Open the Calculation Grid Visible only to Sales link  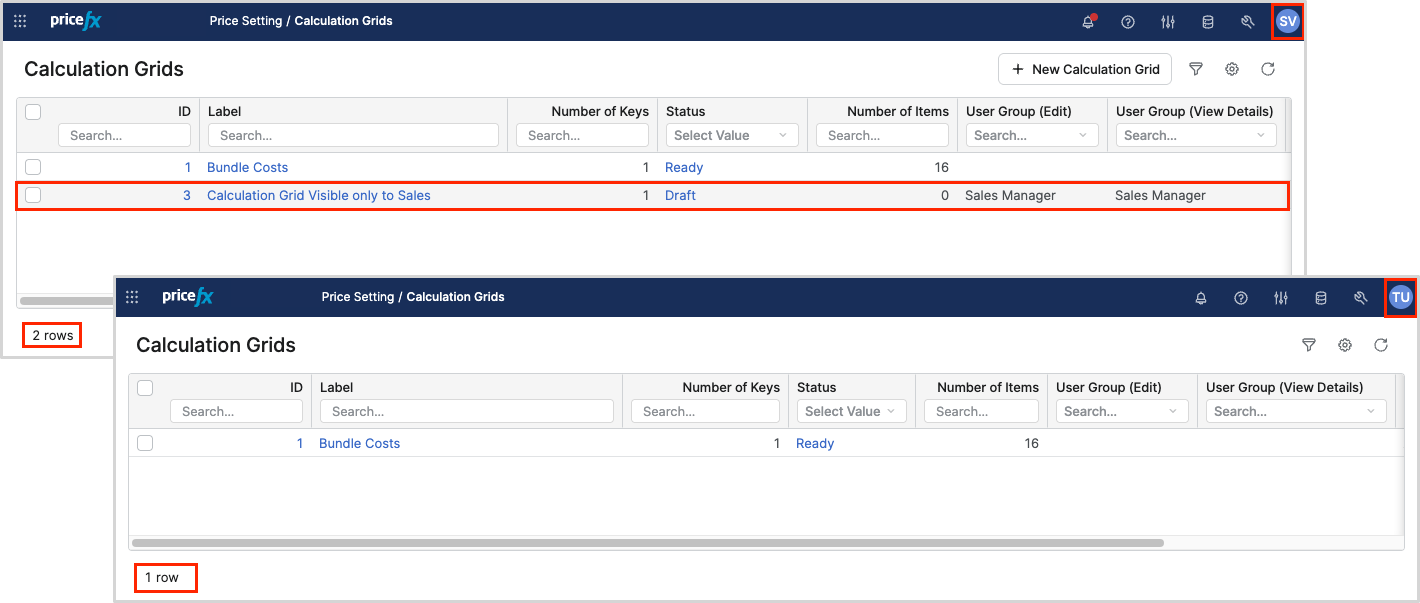[x=318, y=196]
